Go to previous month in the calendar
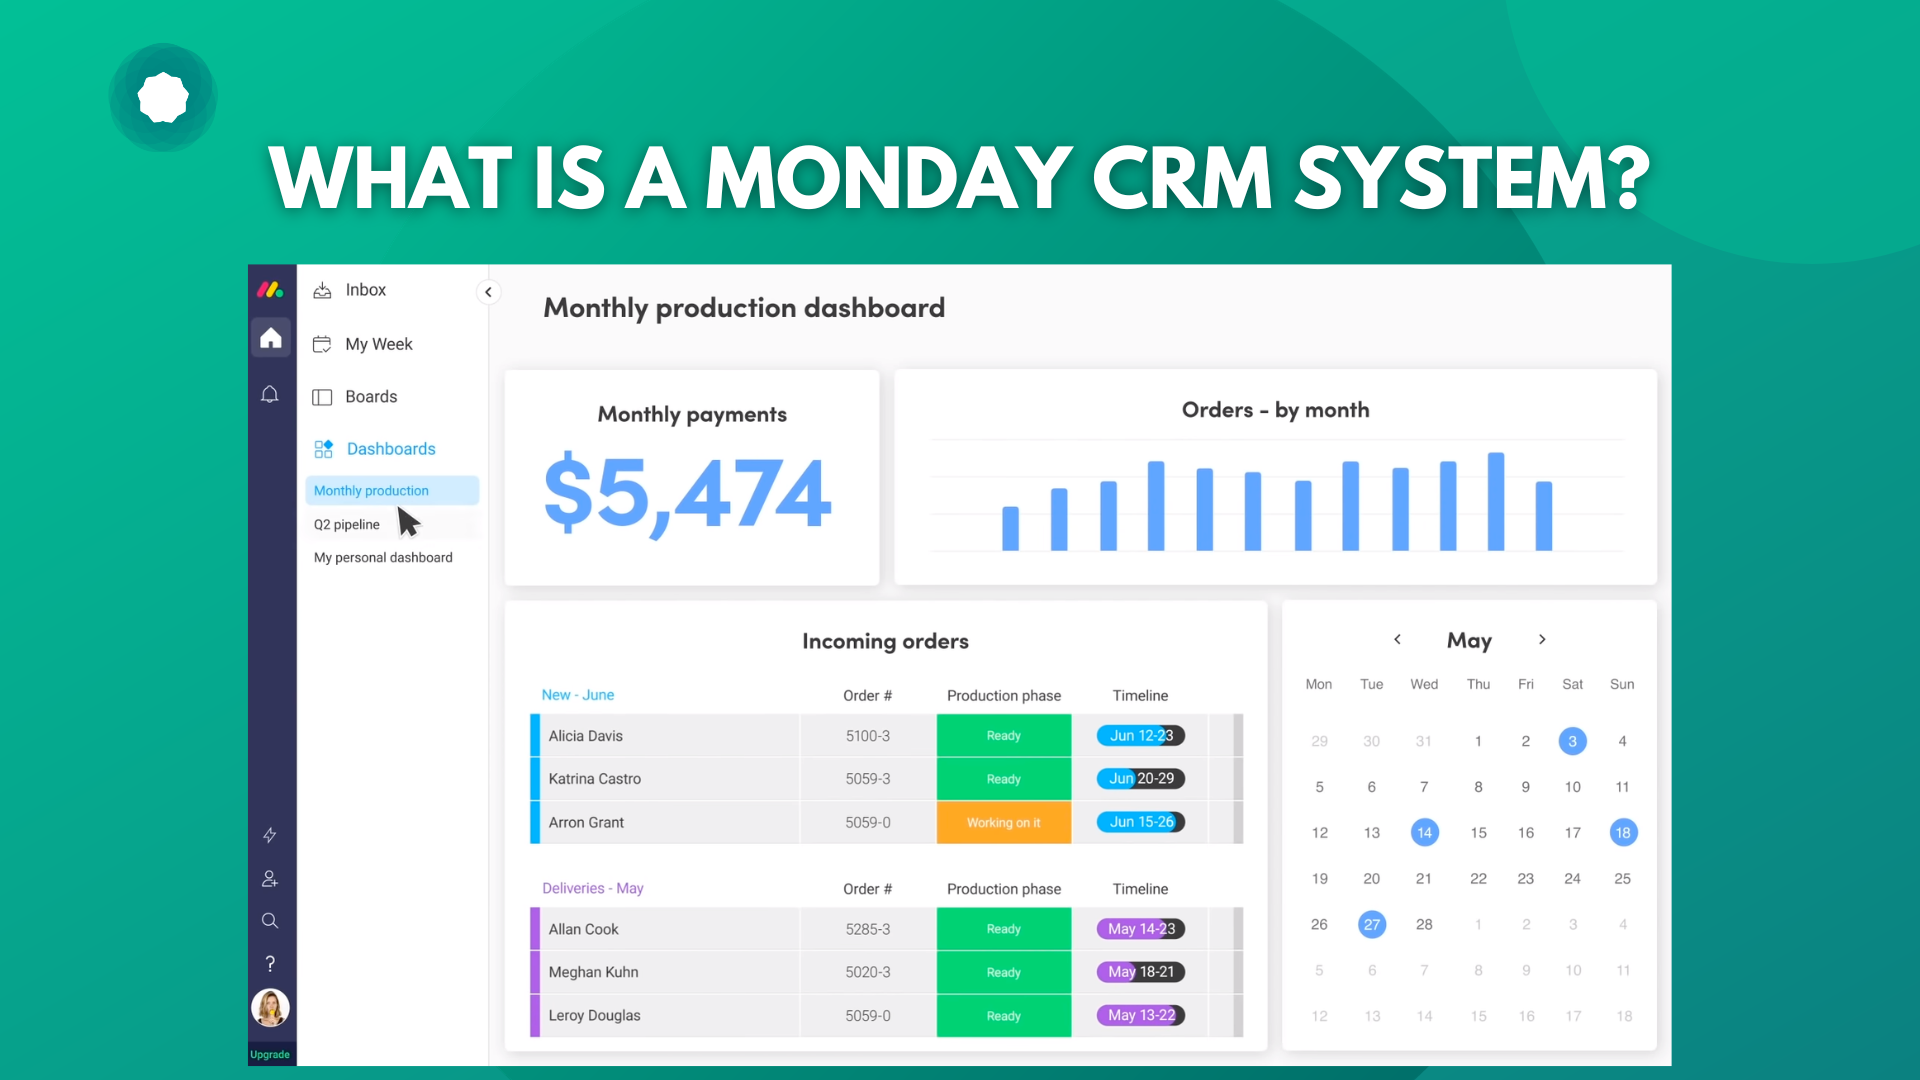The height and width of the screenshot is (1080, 1920). point(1397,639)
